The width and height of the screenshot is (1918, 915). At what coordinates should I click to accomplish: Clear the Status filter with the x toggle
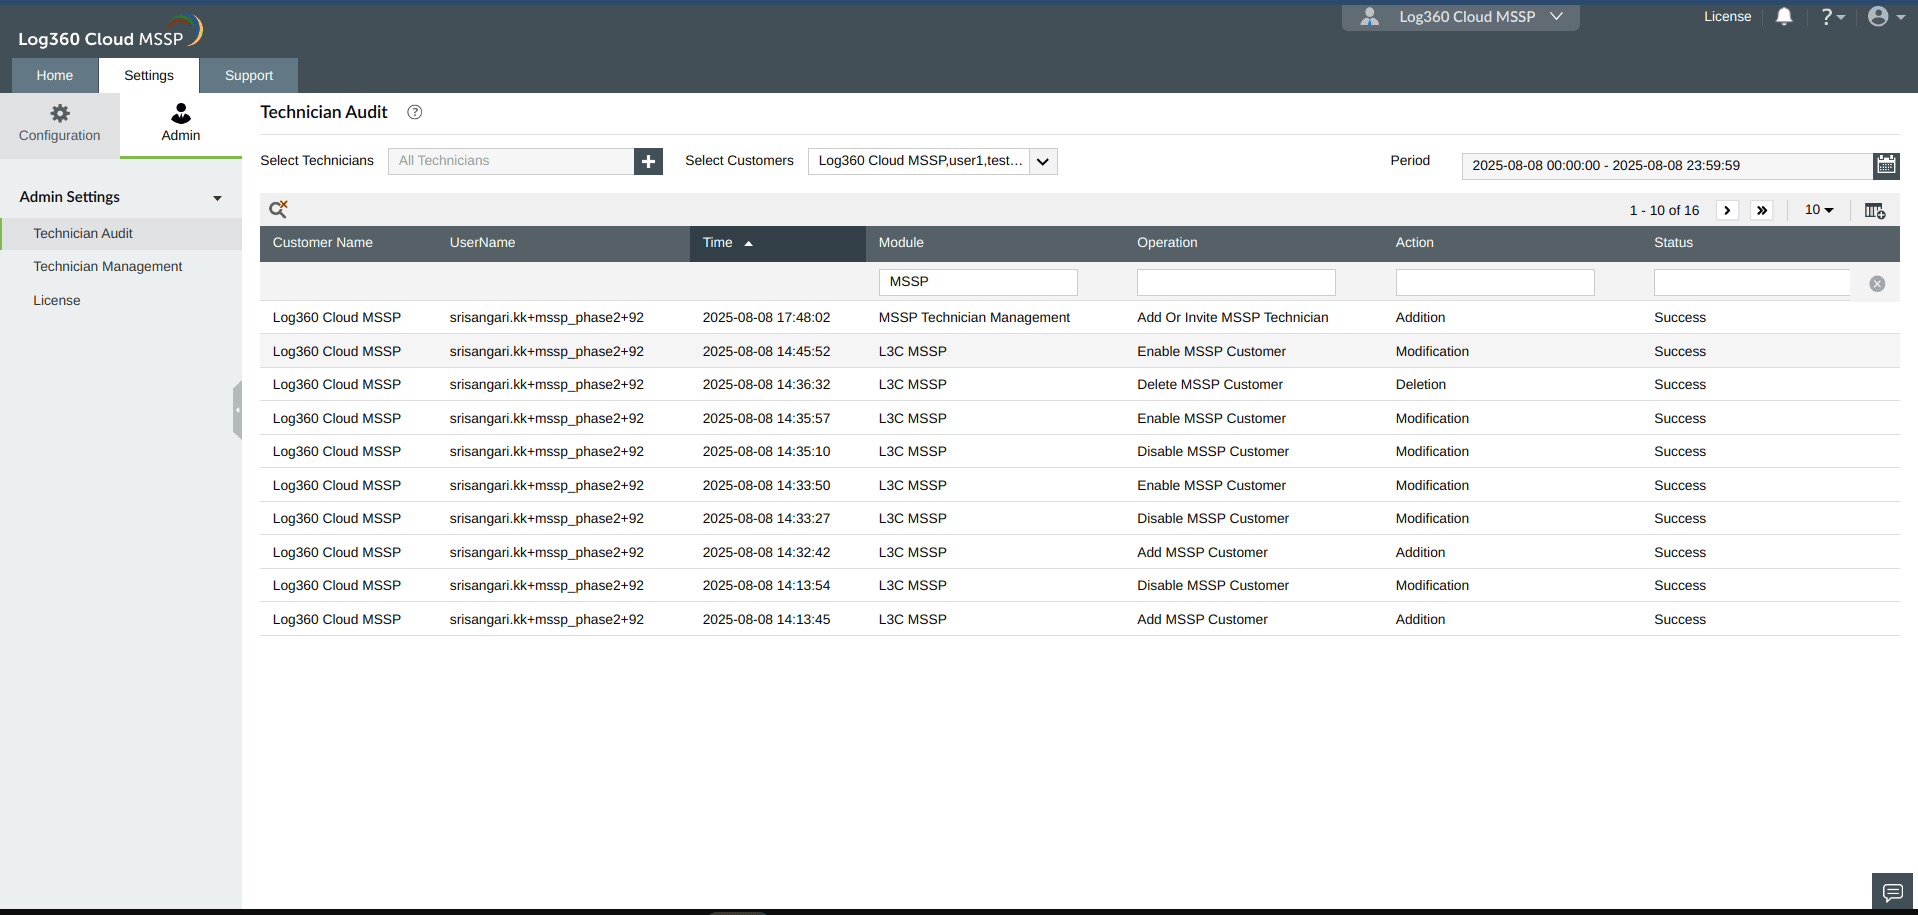[1877, 283]
